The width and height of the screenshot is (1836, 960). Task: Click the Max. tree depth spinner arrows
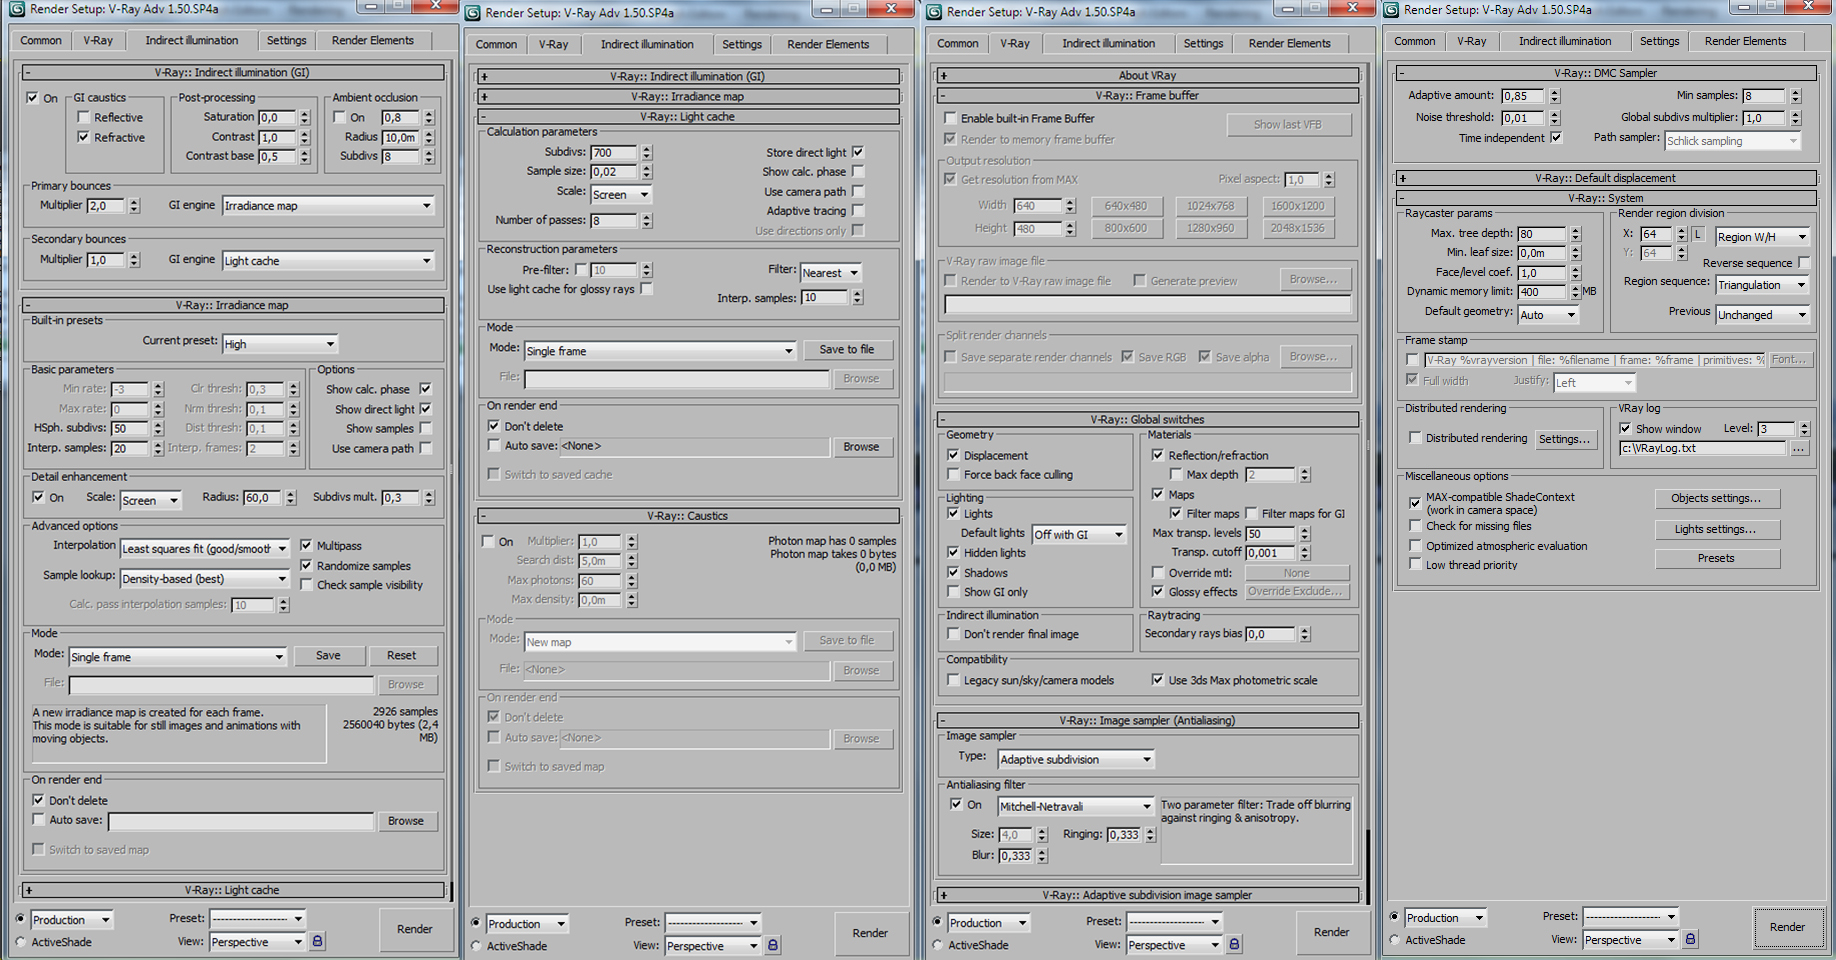[1576, 234]
